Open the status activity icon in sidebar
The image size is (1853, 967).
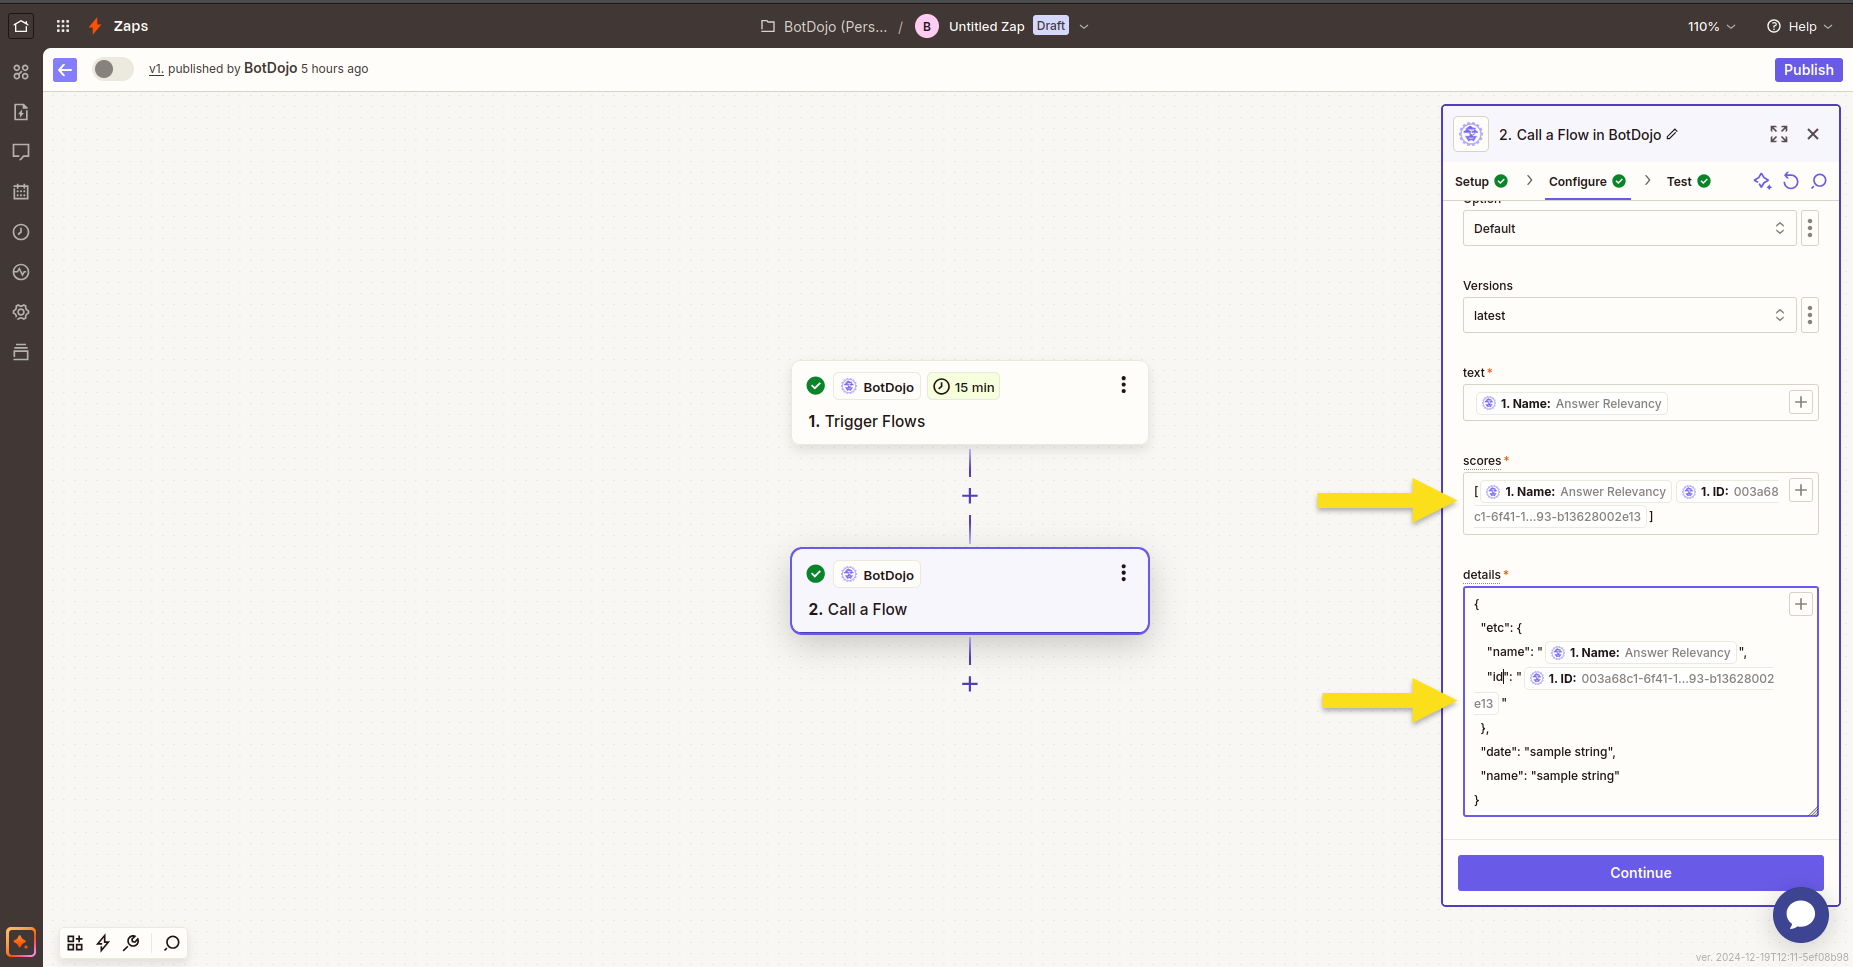tap(21, 272)
